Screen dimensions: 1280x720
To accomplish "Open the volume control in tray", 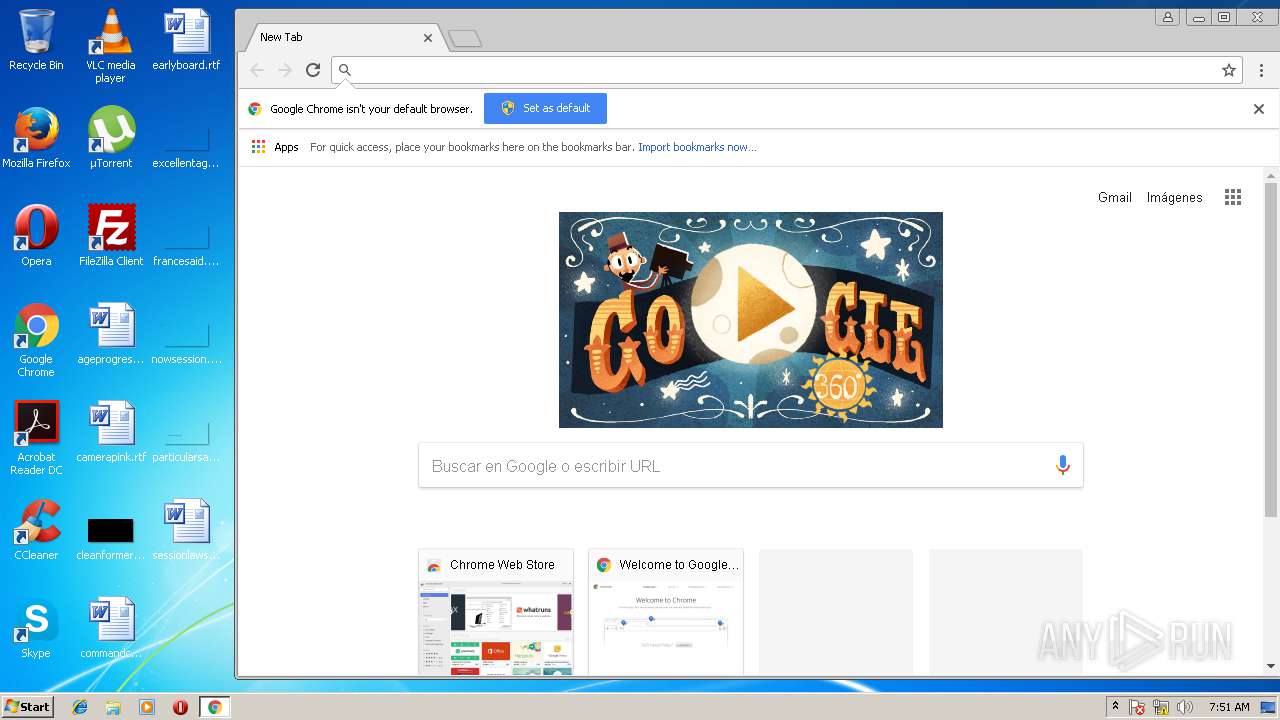I will tap(1185, 707).
